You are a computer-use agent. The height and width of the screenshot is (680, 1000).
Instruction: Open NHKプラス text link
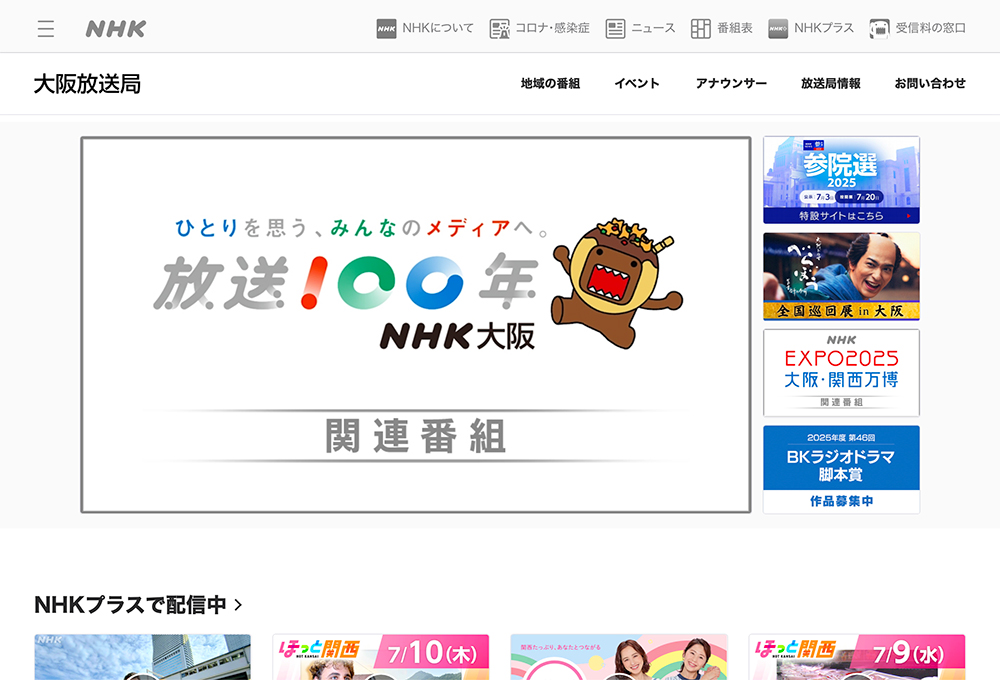tap(824, 28)
